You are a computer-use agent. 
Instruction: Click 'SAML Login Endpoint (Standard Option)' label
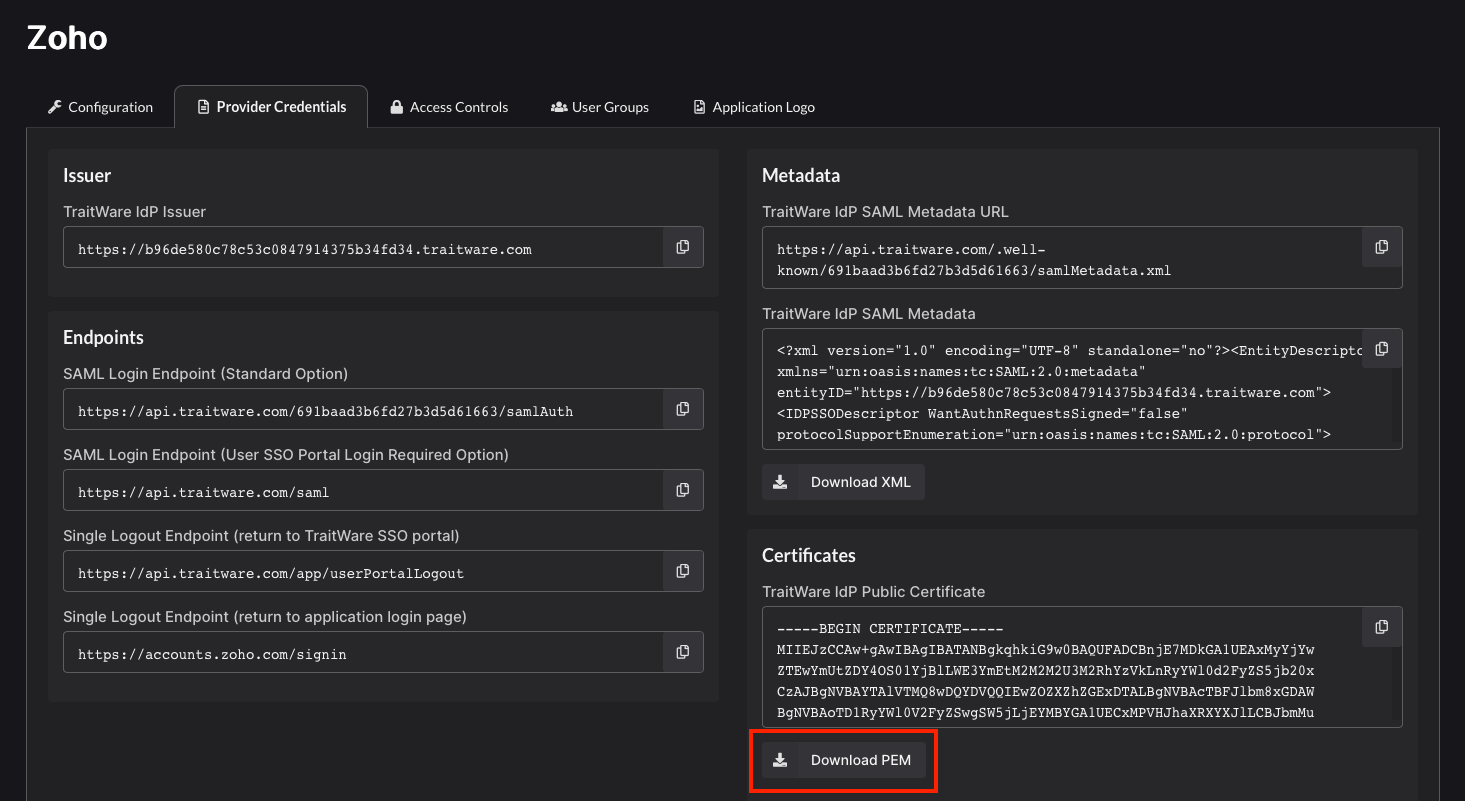[x=205, y=374]
